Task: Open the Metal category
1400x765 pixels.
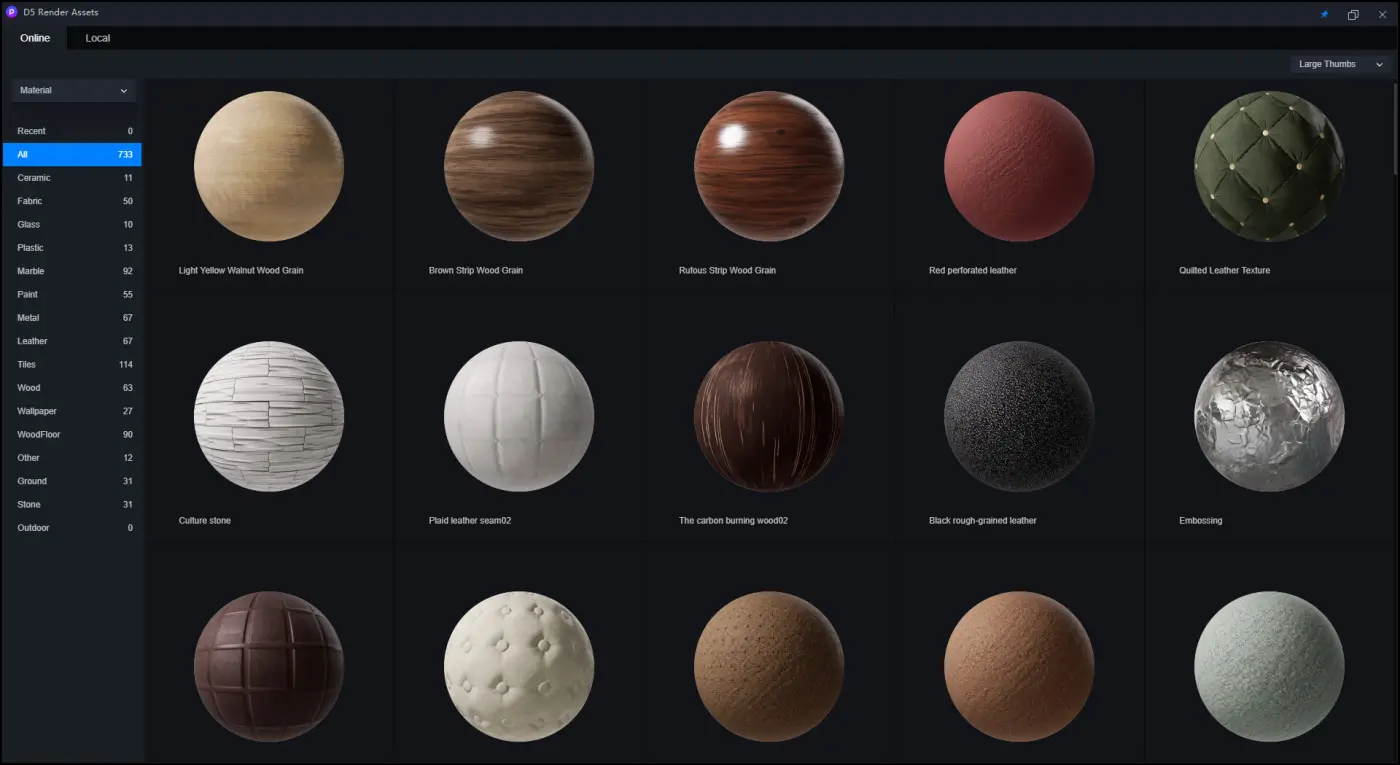Action: click(72, 318)
